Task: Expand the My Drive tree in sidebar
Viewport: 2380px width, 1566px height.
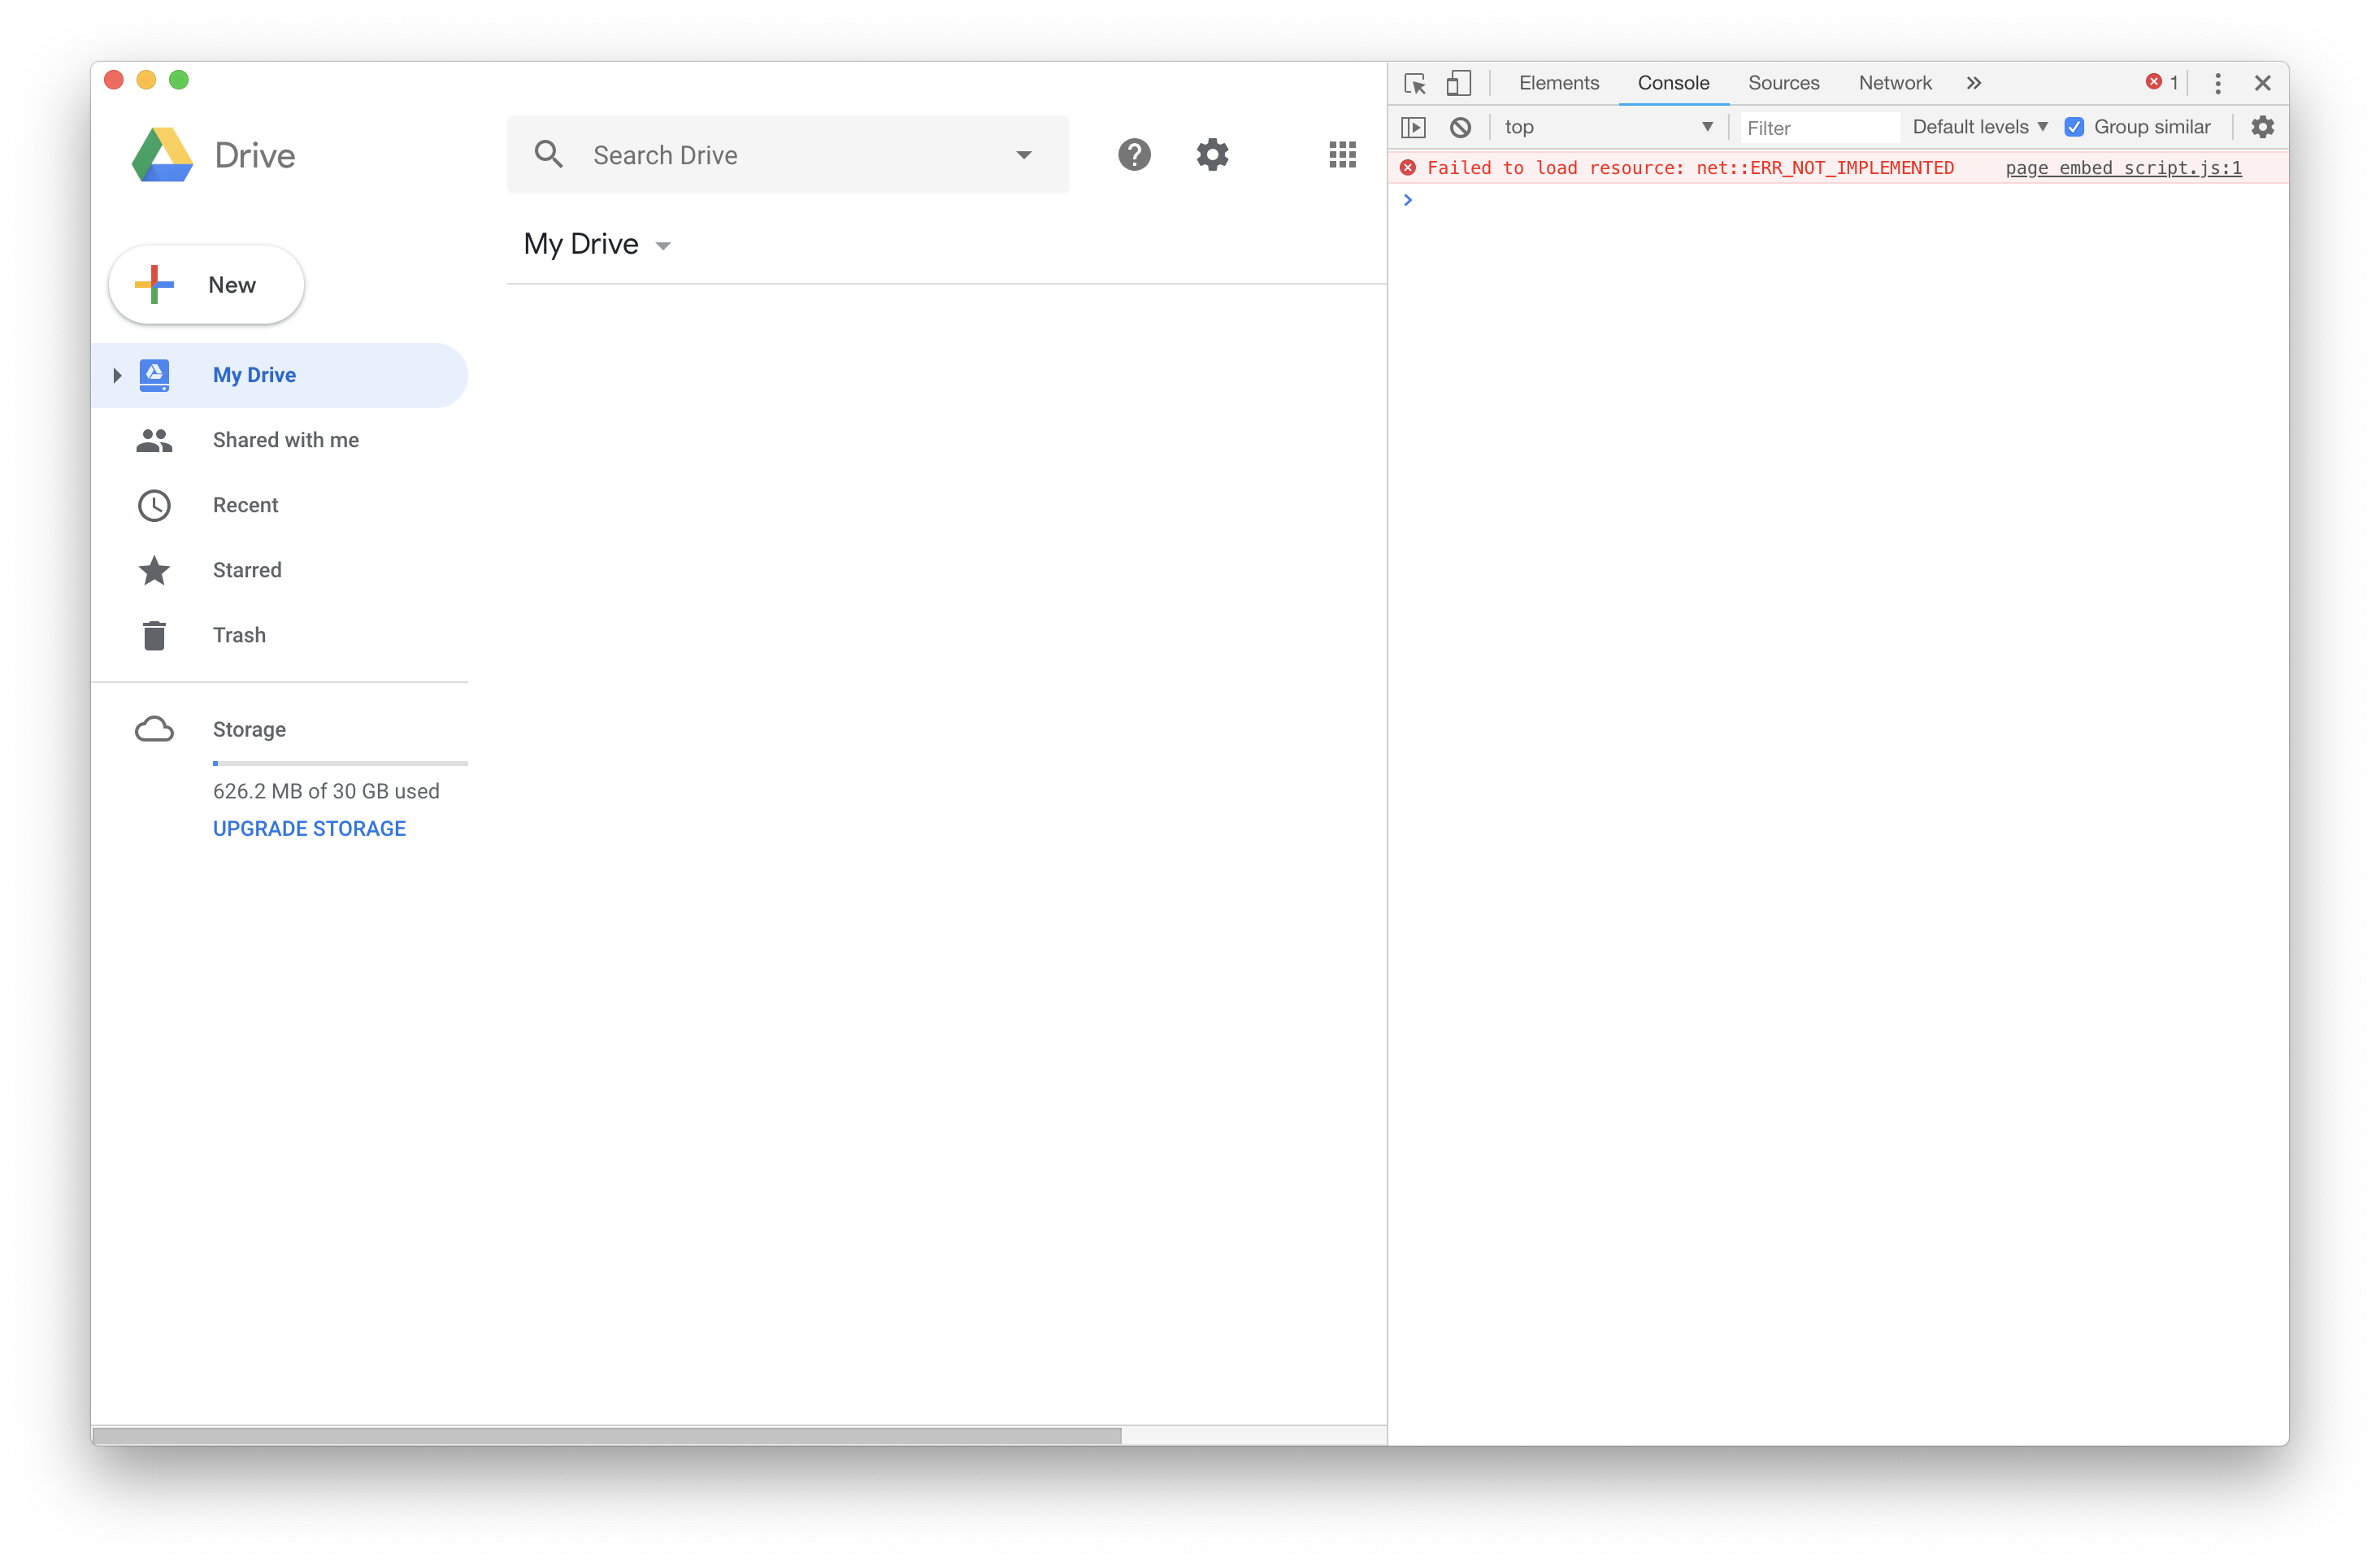Action: point(117,375)
